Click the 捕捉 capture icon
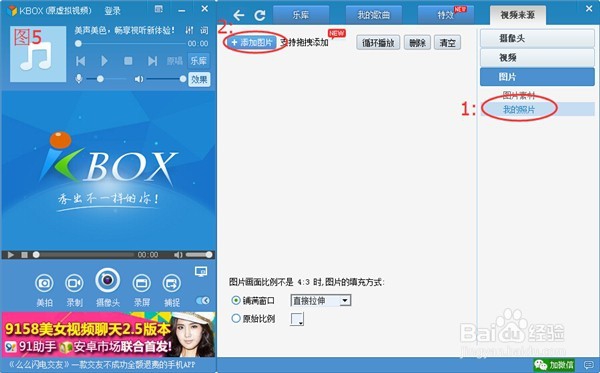The image size is (600, 373). click(172, 283)
